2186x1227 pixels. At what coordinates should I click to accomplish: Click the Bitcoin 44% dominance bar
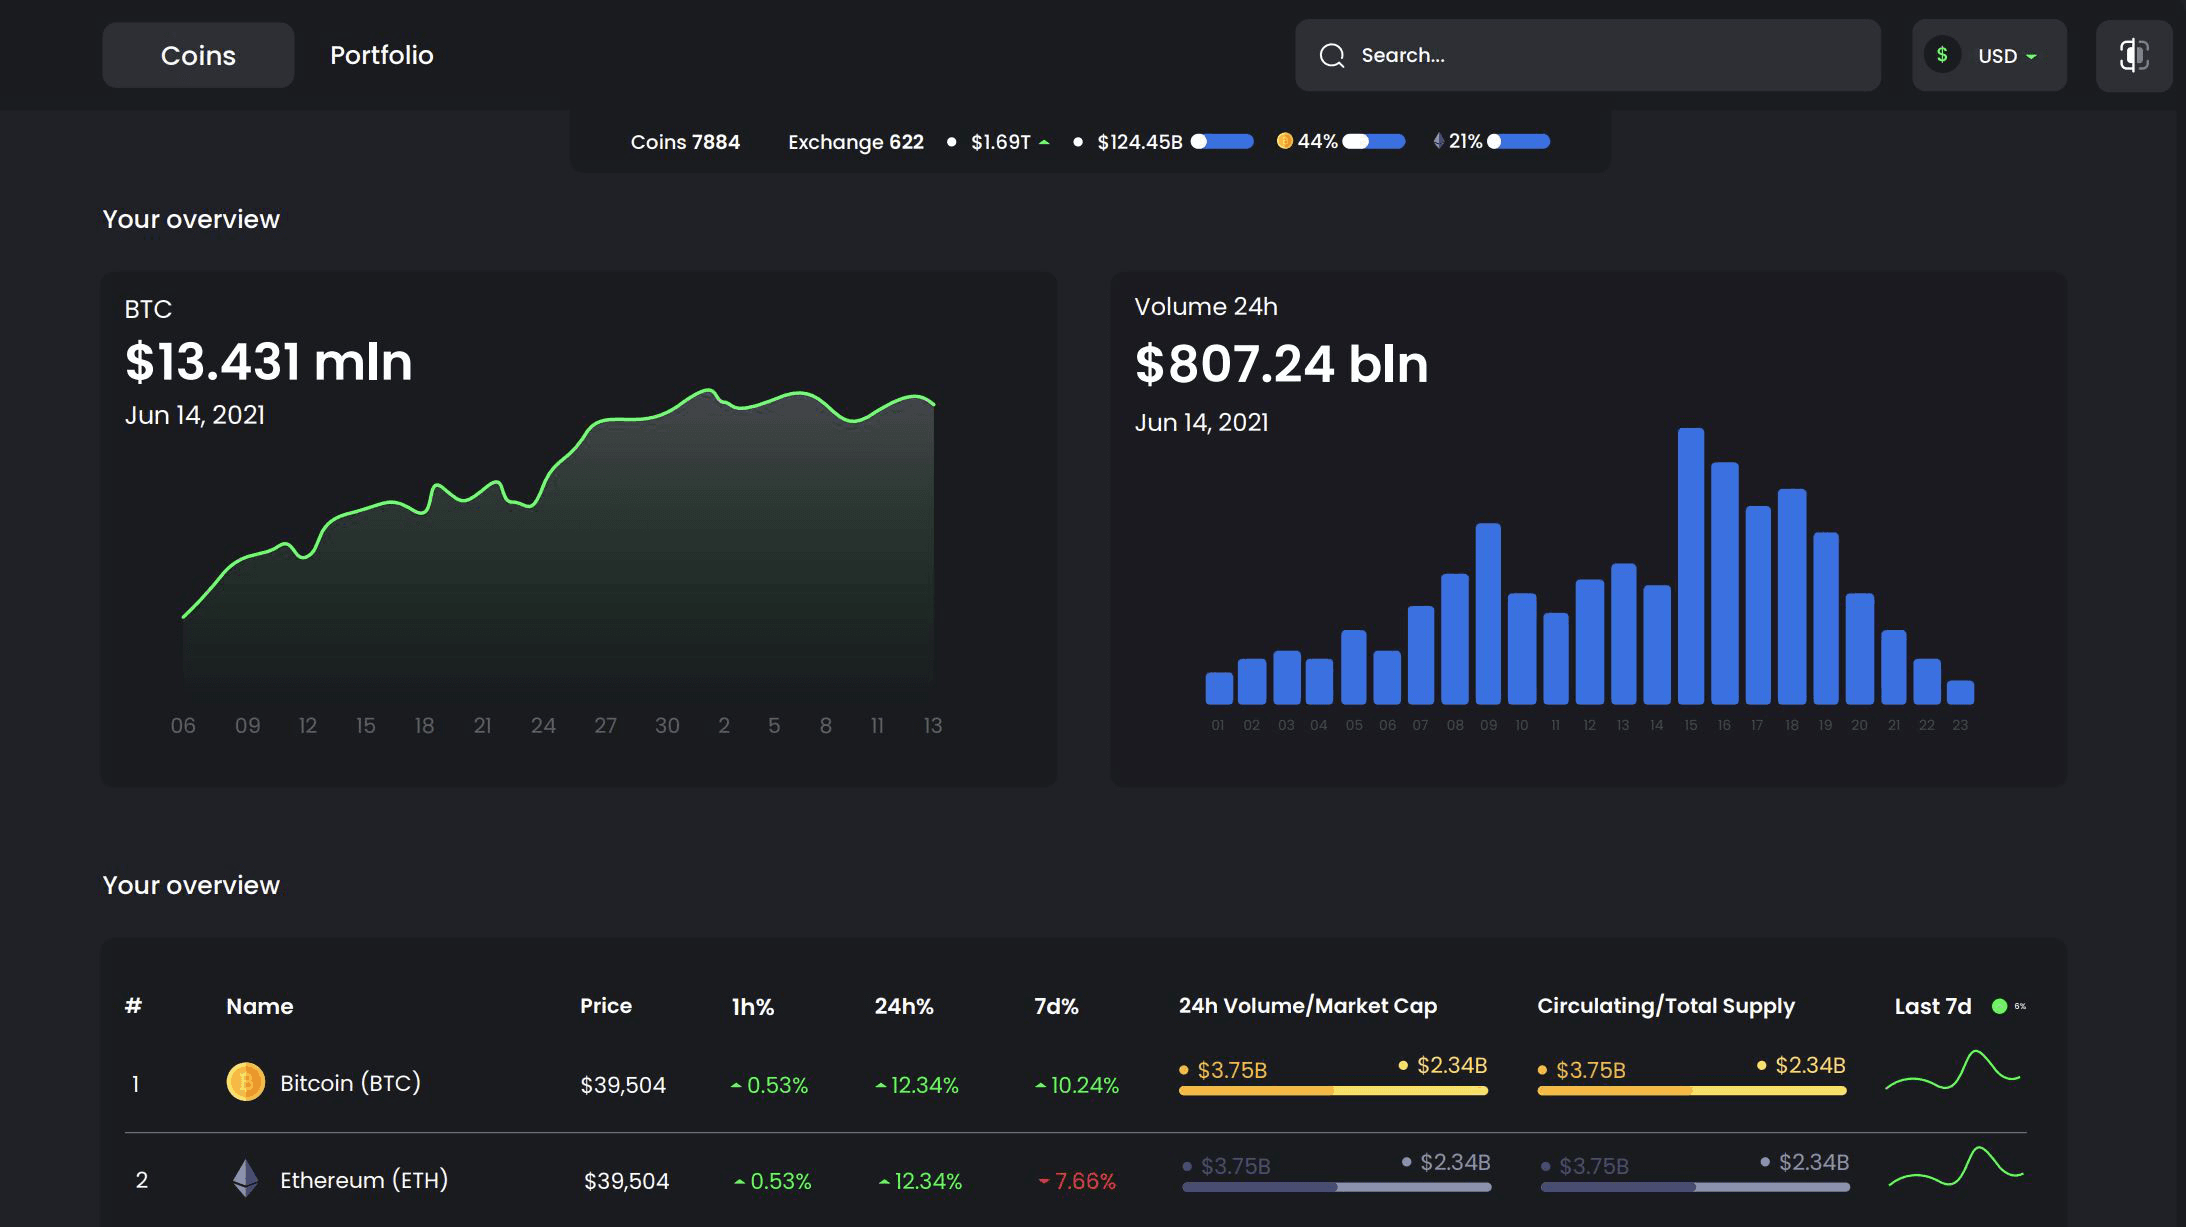coord(1374,141)
